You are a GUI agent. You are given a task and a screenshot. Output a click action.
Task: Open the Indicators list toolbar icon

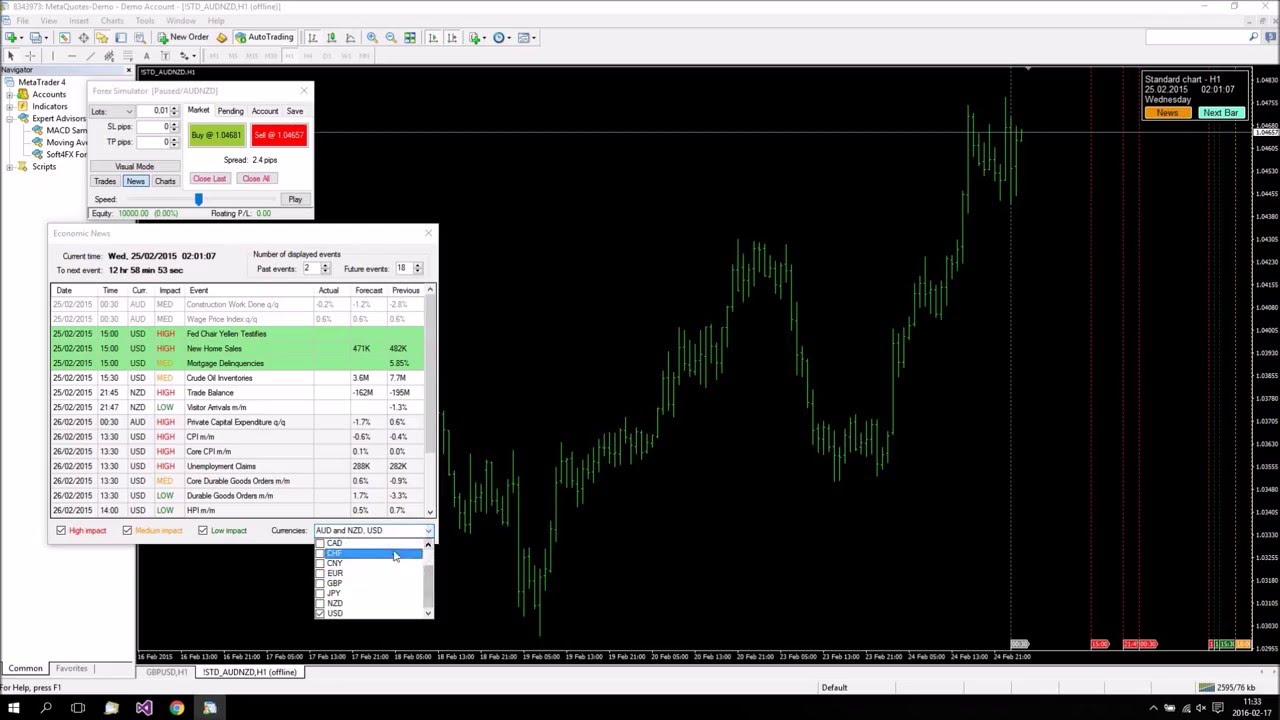tap(474, 37)
